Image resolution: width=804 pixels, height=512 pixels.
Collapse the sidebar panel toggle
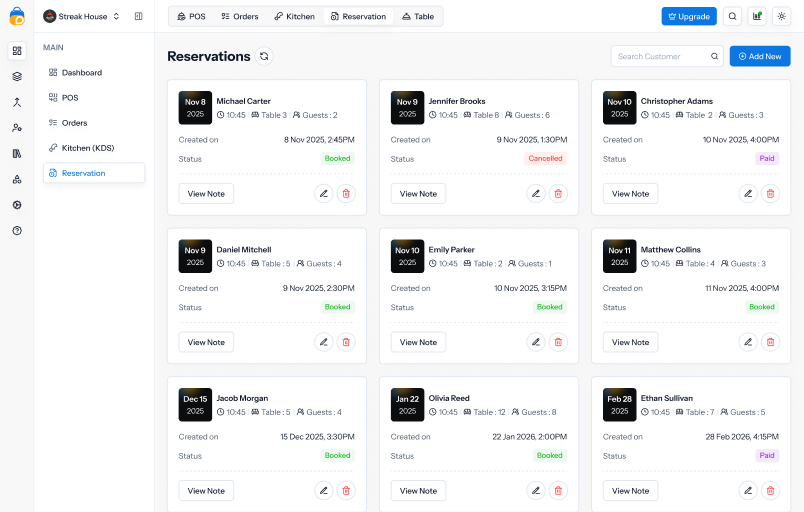(x=138, y=16)
